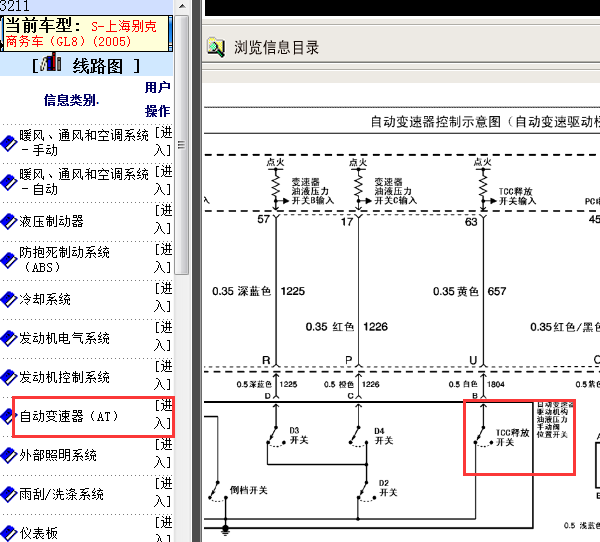Click book icon beside 暖风、通风和空调系统-自动
The width and height of the screenshot is (600, 542).
tap(8, 182)
